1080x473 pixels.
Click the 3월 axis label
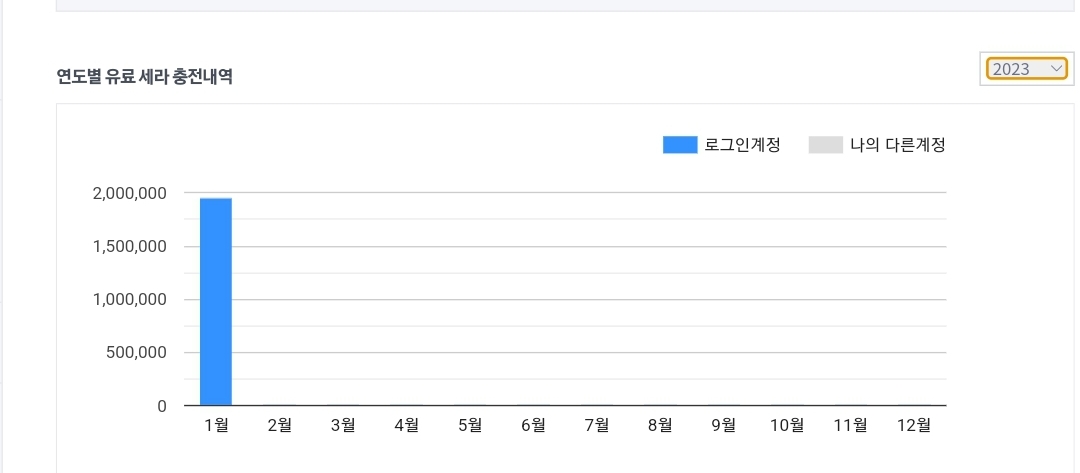click(x=343, y=425)
